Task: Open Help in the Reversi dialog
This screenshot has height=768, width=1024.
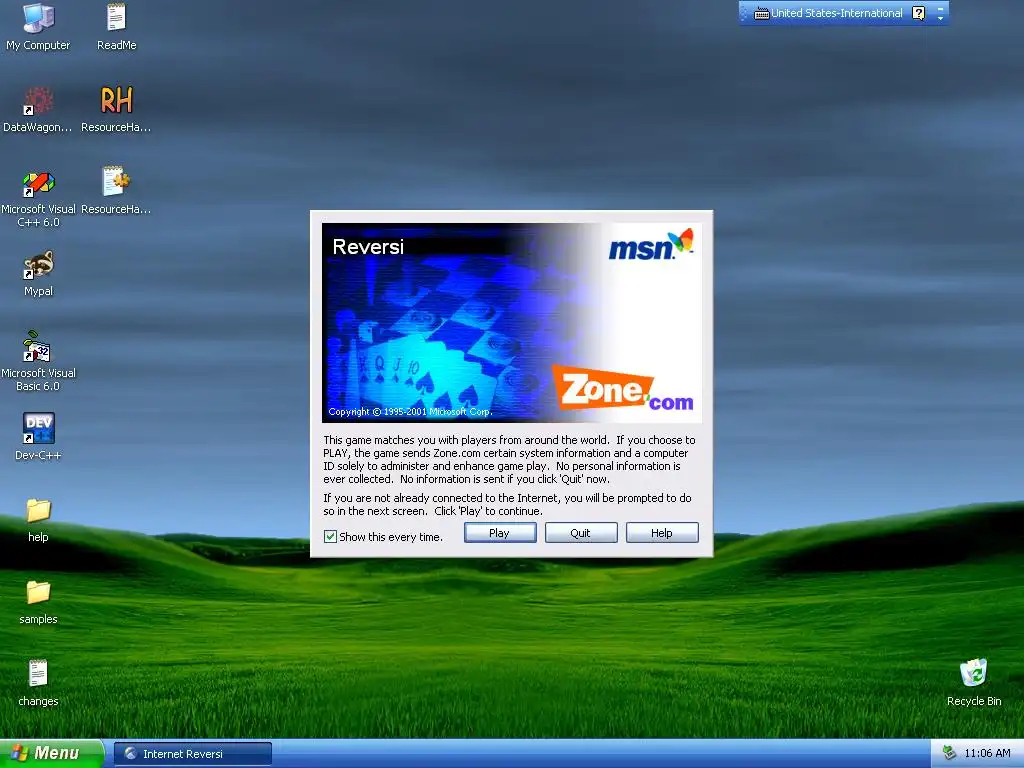Action: pyautogui.click(x=662, y=533)
